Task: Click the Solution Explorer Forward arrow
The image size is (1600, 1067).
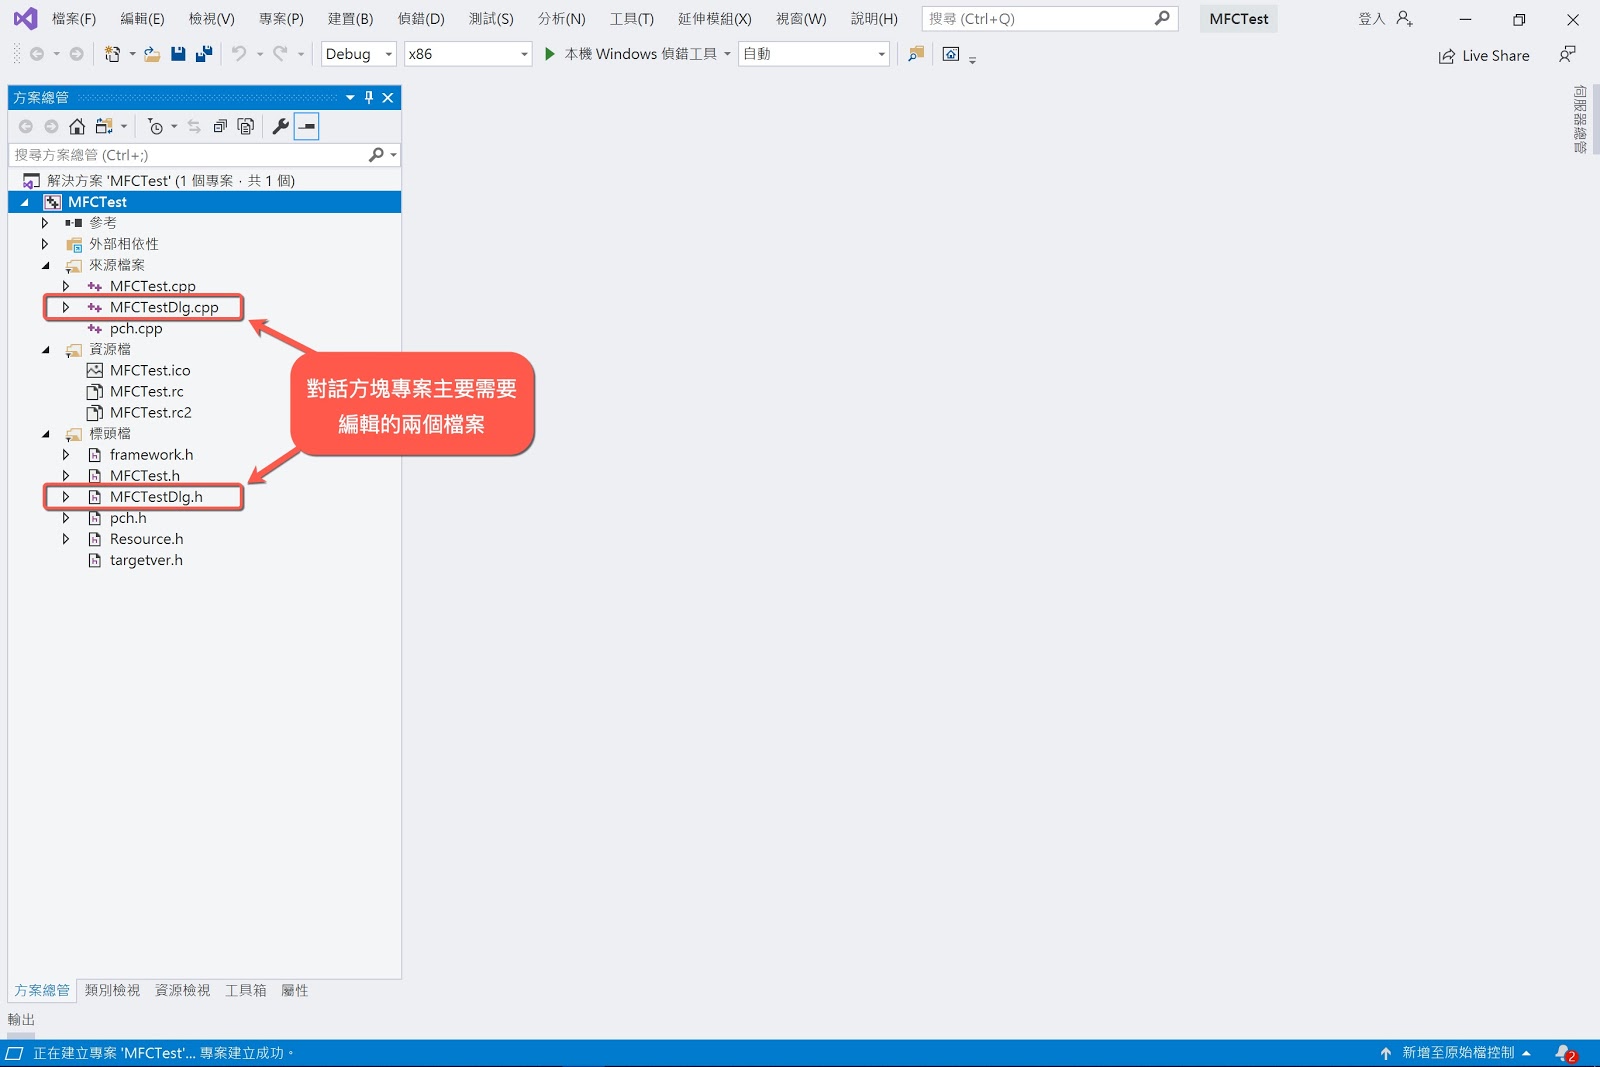Action: coord(51,126)
